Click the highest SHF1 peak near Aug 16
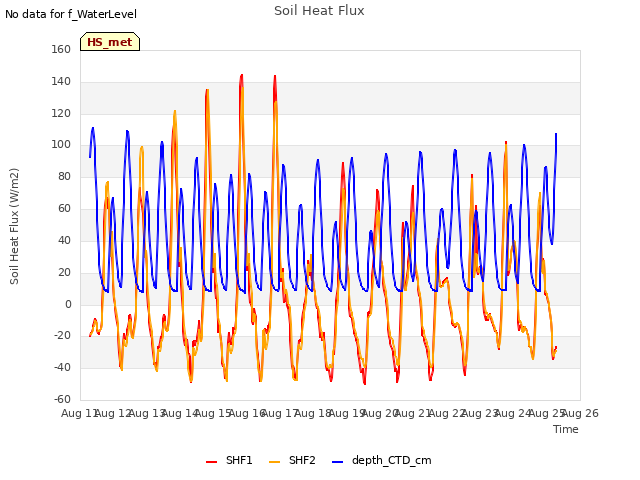This screenshot has height=480, width=640. (x=242, y=75)
